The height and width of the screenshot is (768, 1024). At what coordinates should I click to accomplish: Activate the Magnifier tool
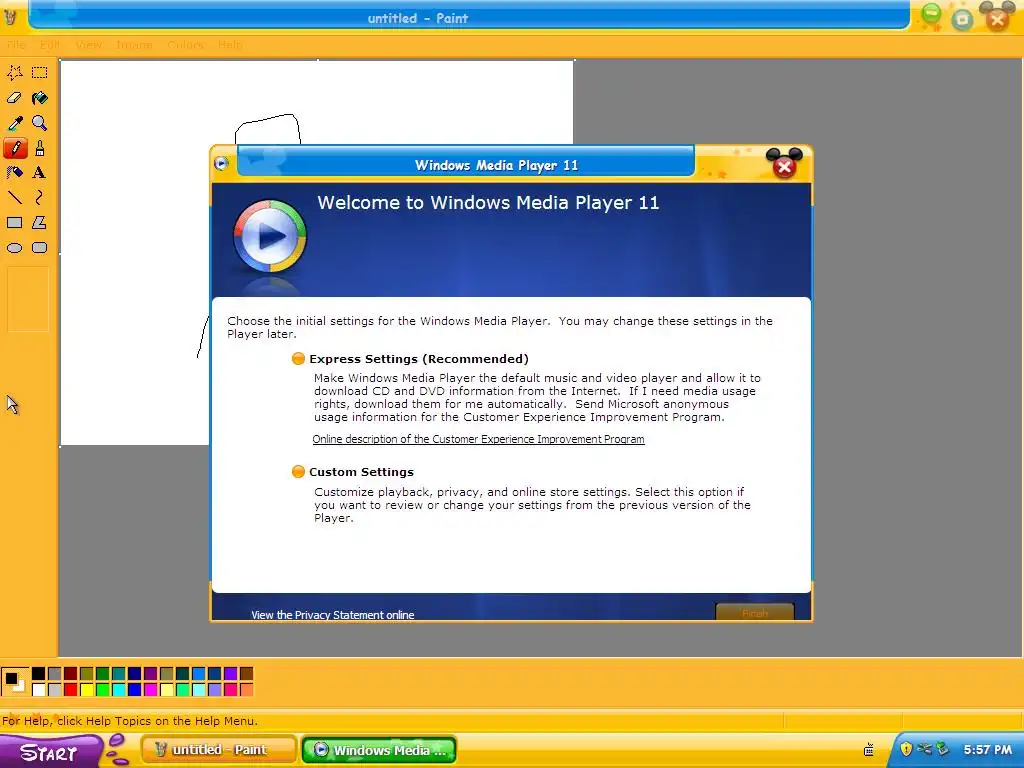39,123
